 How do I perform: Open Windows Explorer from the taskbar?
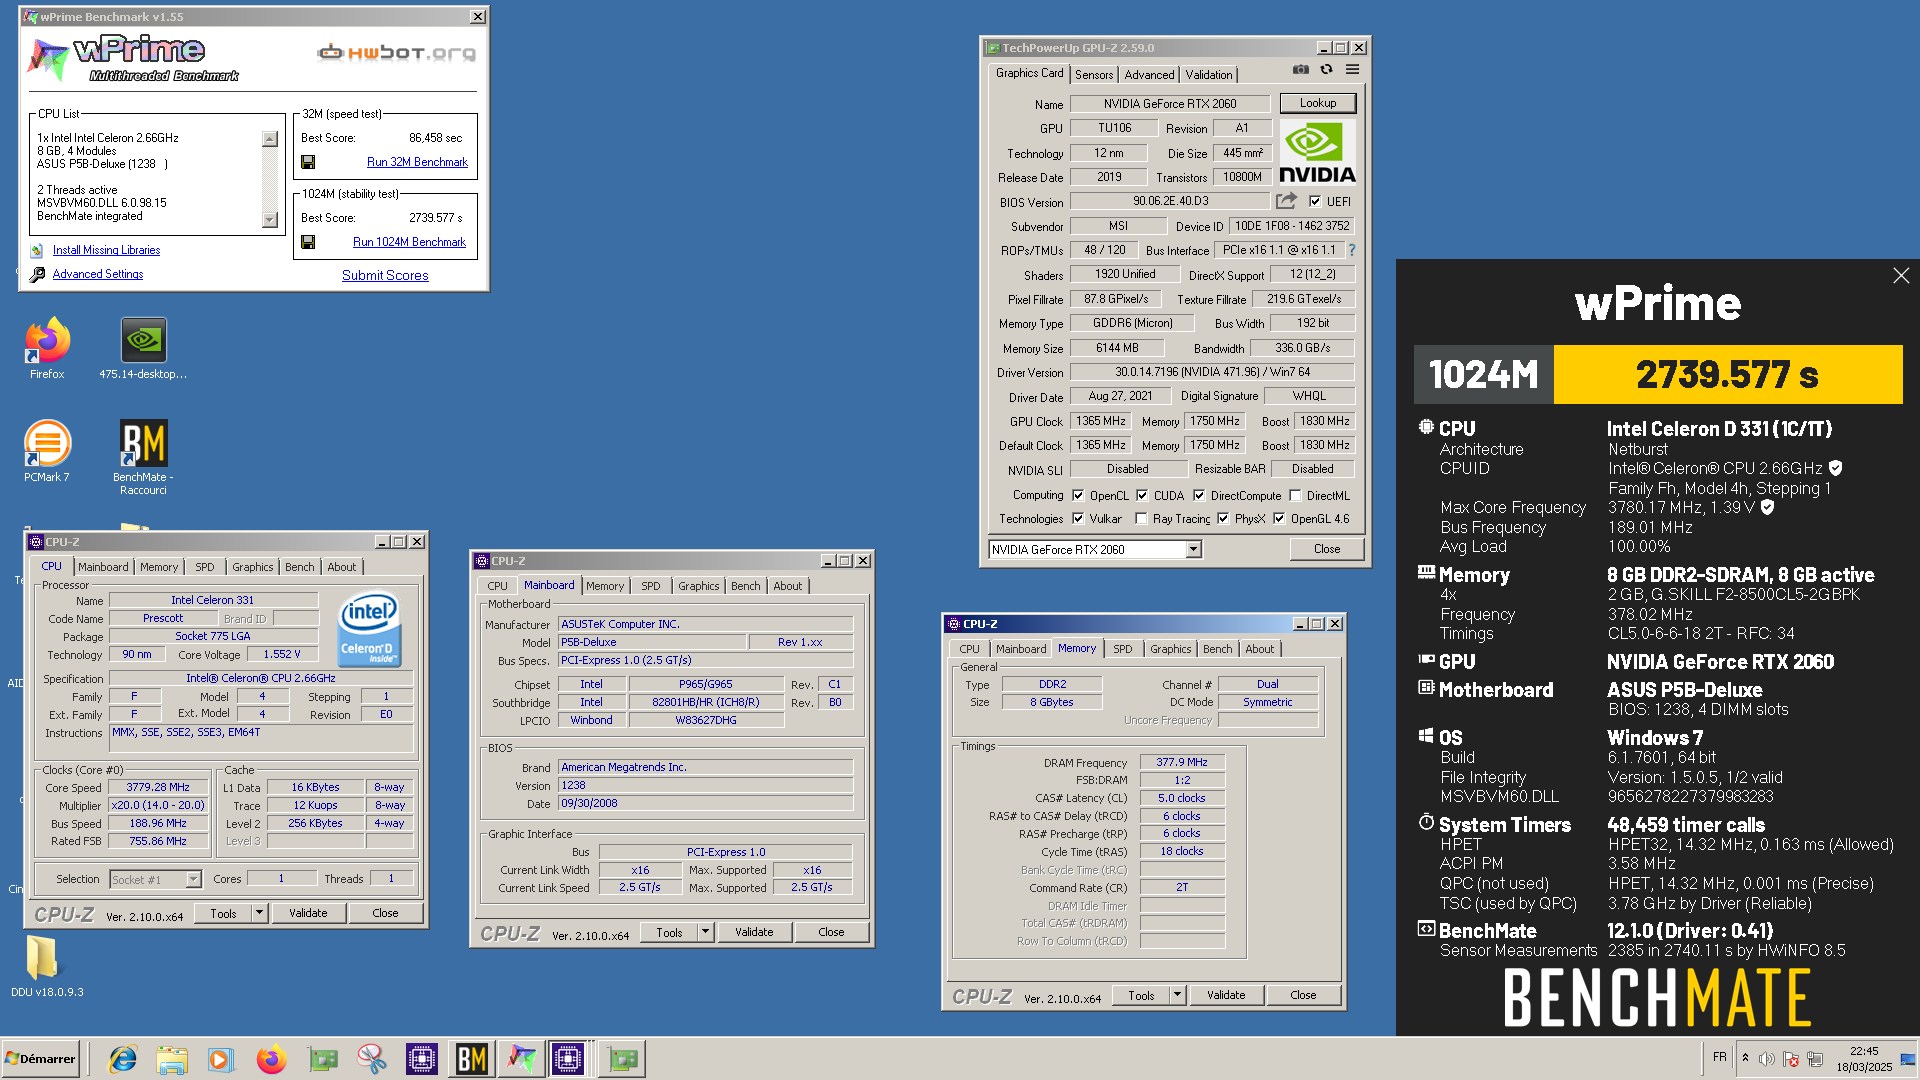coord(172,1059)
